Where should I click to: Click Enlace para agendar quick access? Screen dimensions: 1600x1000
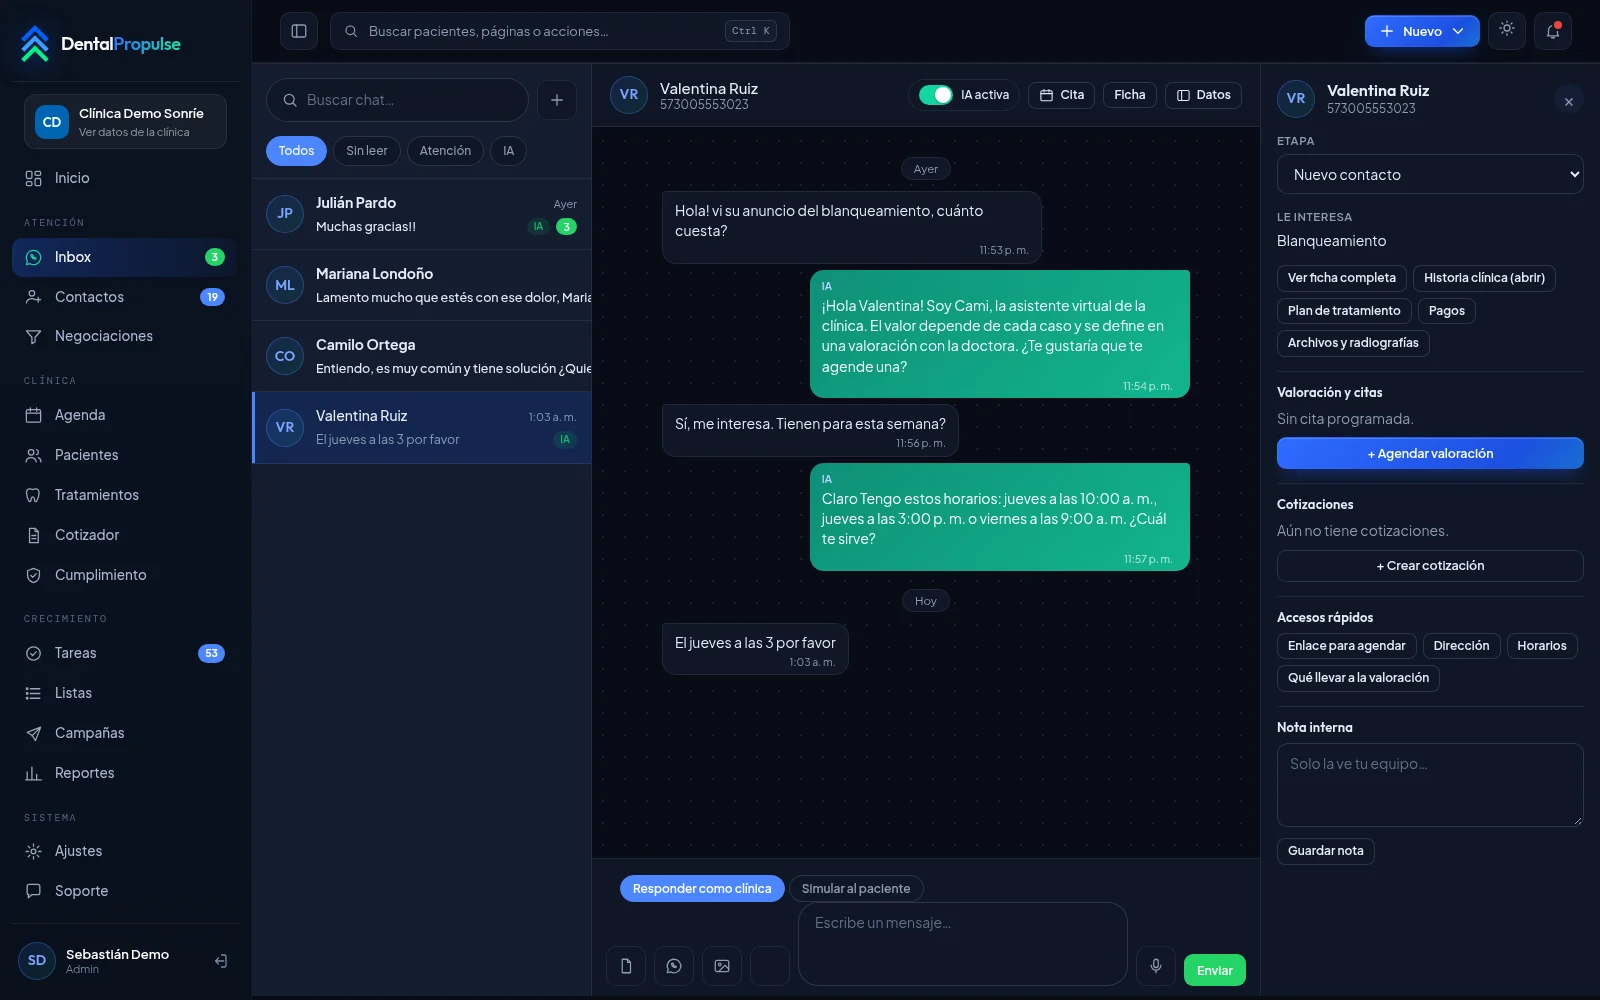point(1347,646)
